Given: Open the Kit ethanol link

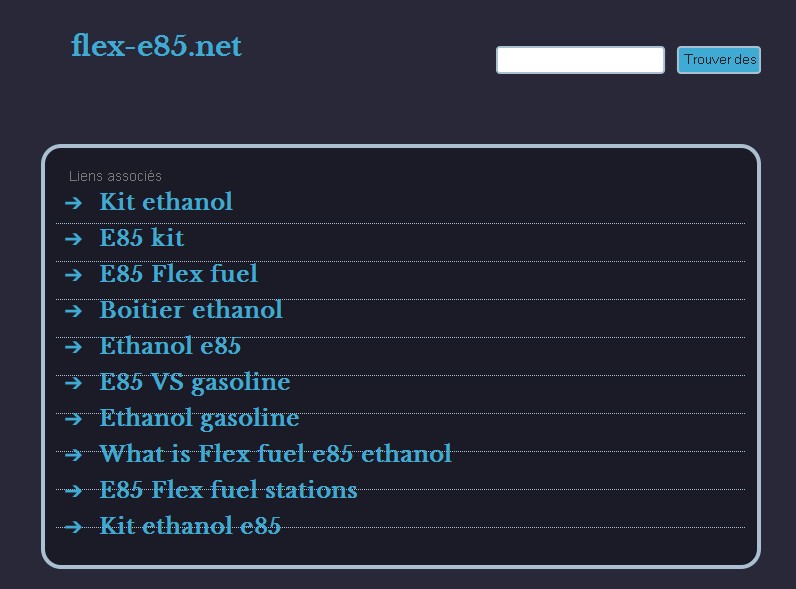Looking at the screenshot, I should pos(166,202).
